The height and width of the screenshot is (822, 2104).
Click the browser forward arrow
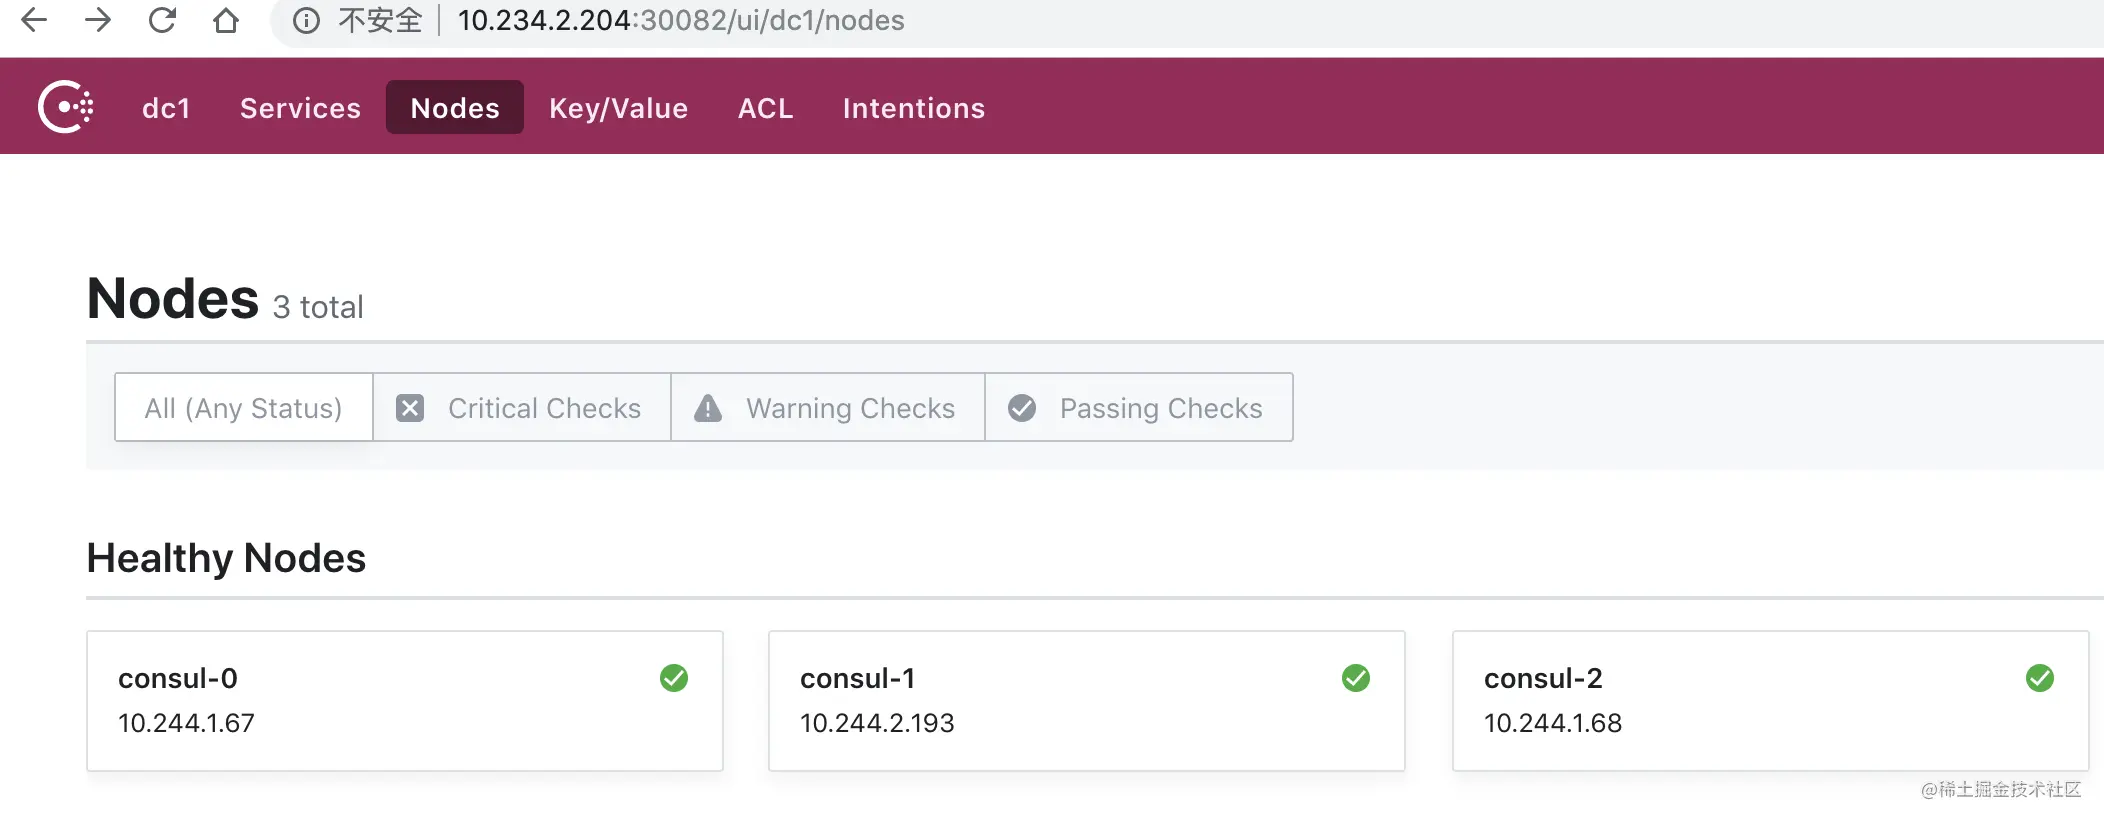[98, 20]
